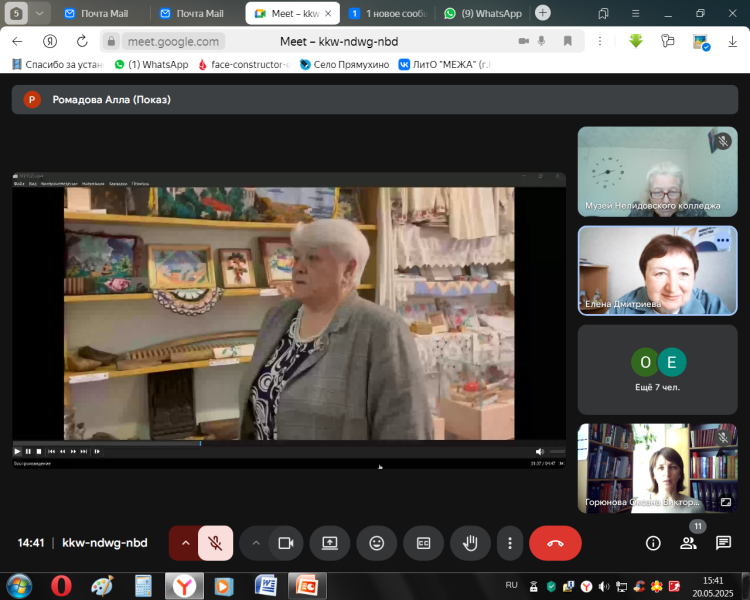The image size is (750, 600).
Task: Raise hand in the meeting
Action: [x=470, y=543]
